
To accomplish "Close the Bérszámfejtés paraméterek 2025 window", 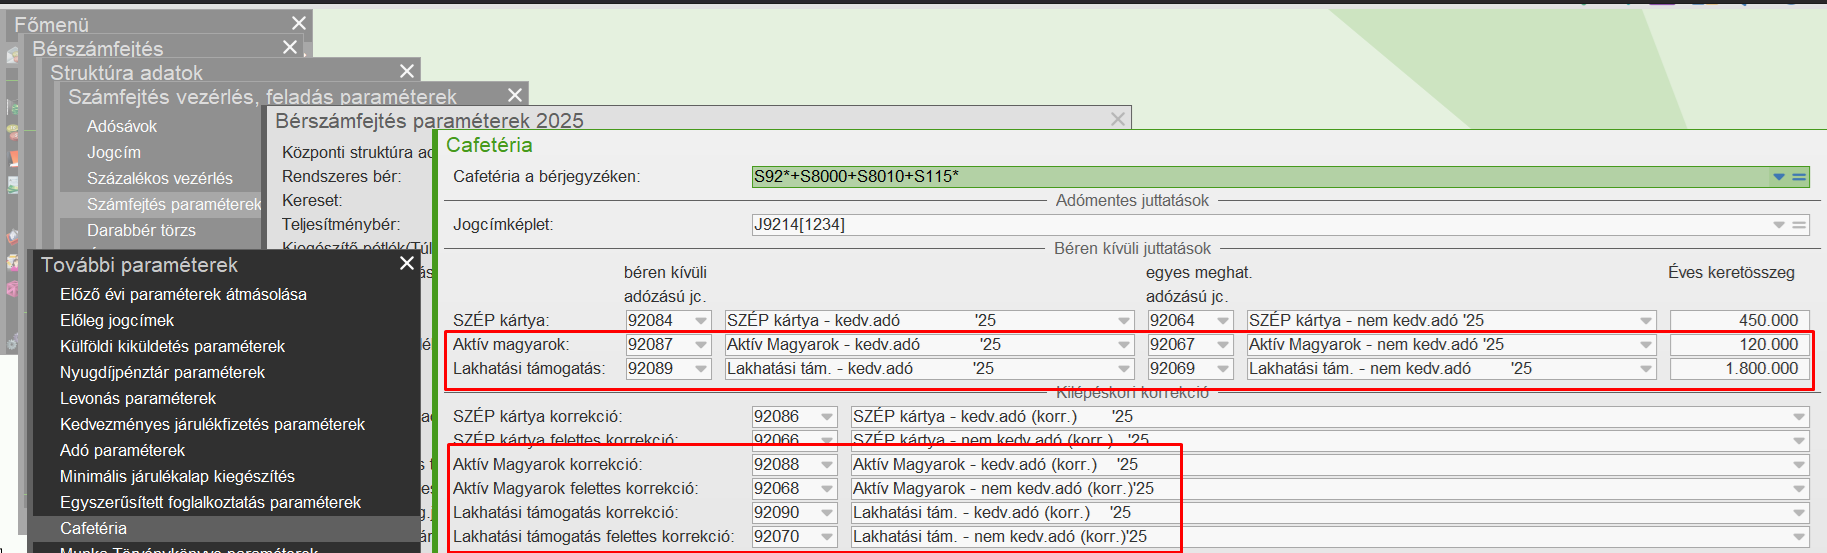I will coord(1118,119).
